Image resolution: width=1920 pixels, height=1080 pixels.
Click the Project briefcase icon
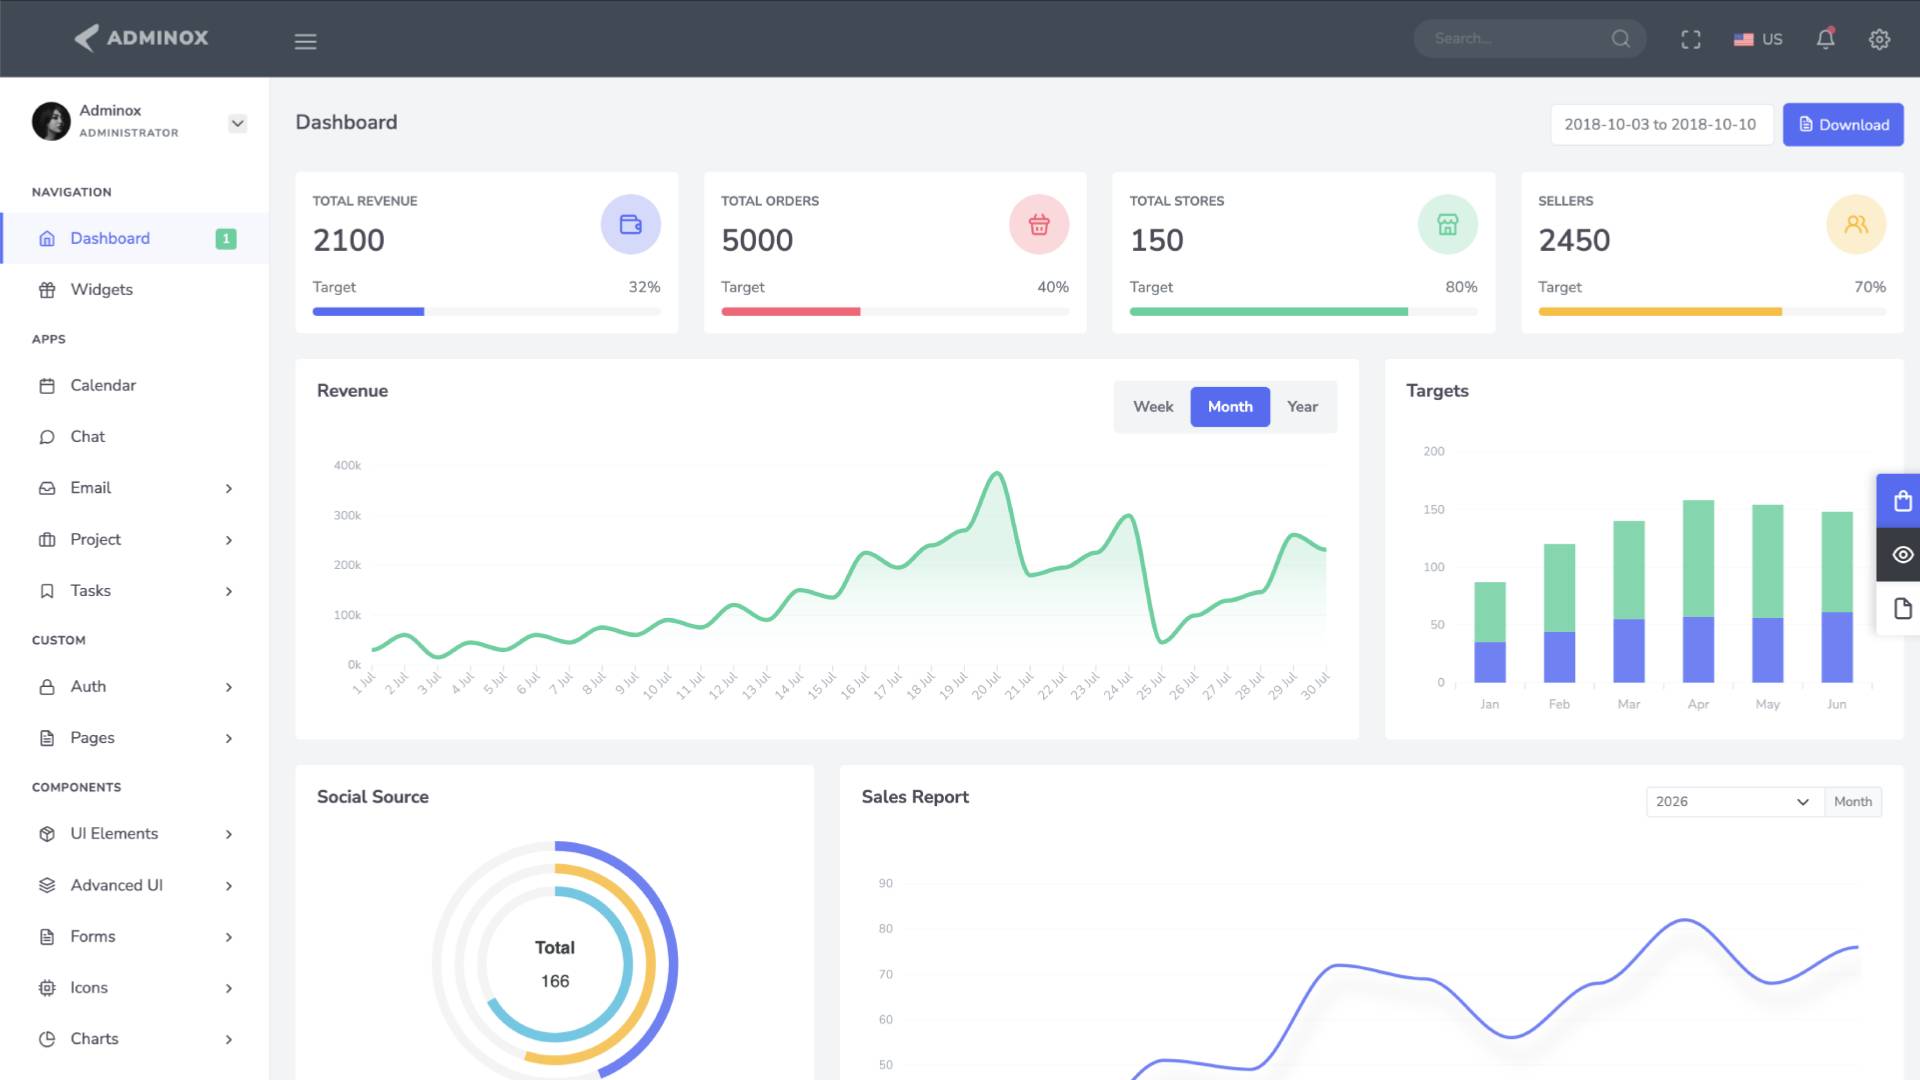point(47,540)
